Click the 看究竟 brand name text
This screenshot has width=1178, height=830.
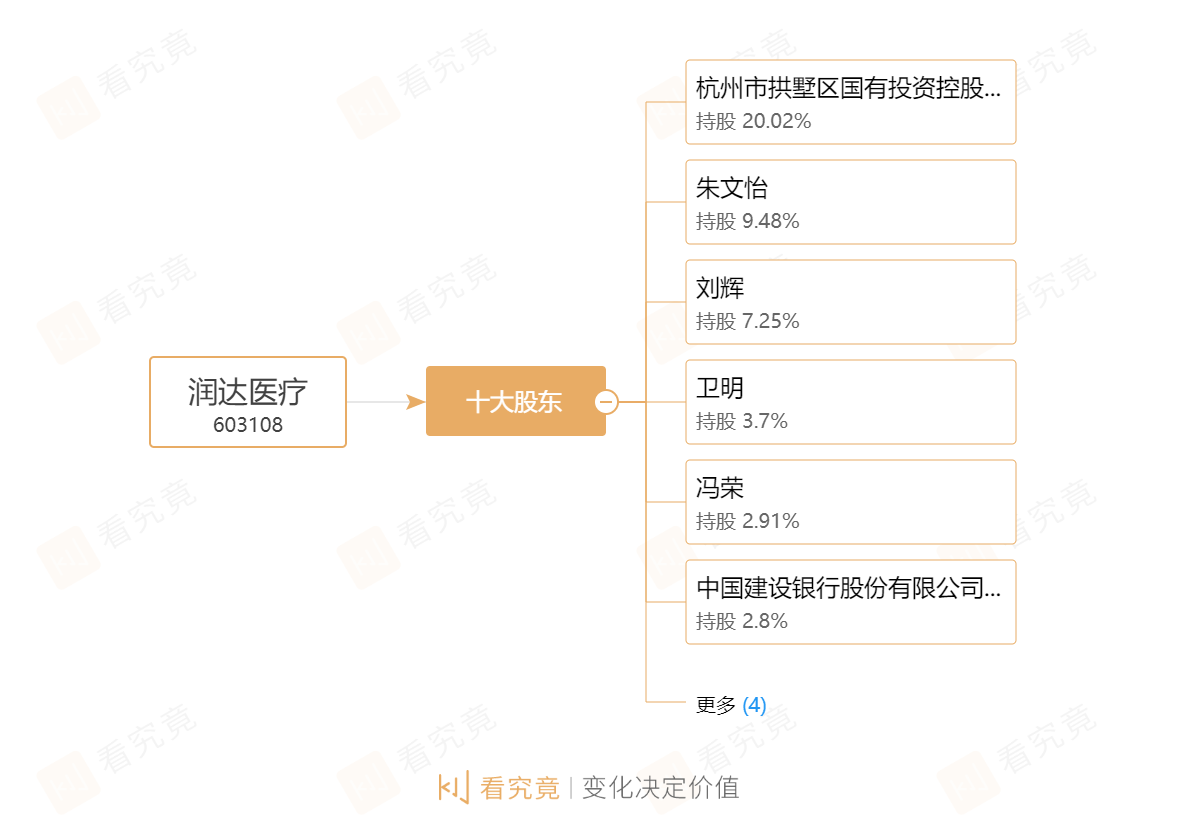(520, 788)
